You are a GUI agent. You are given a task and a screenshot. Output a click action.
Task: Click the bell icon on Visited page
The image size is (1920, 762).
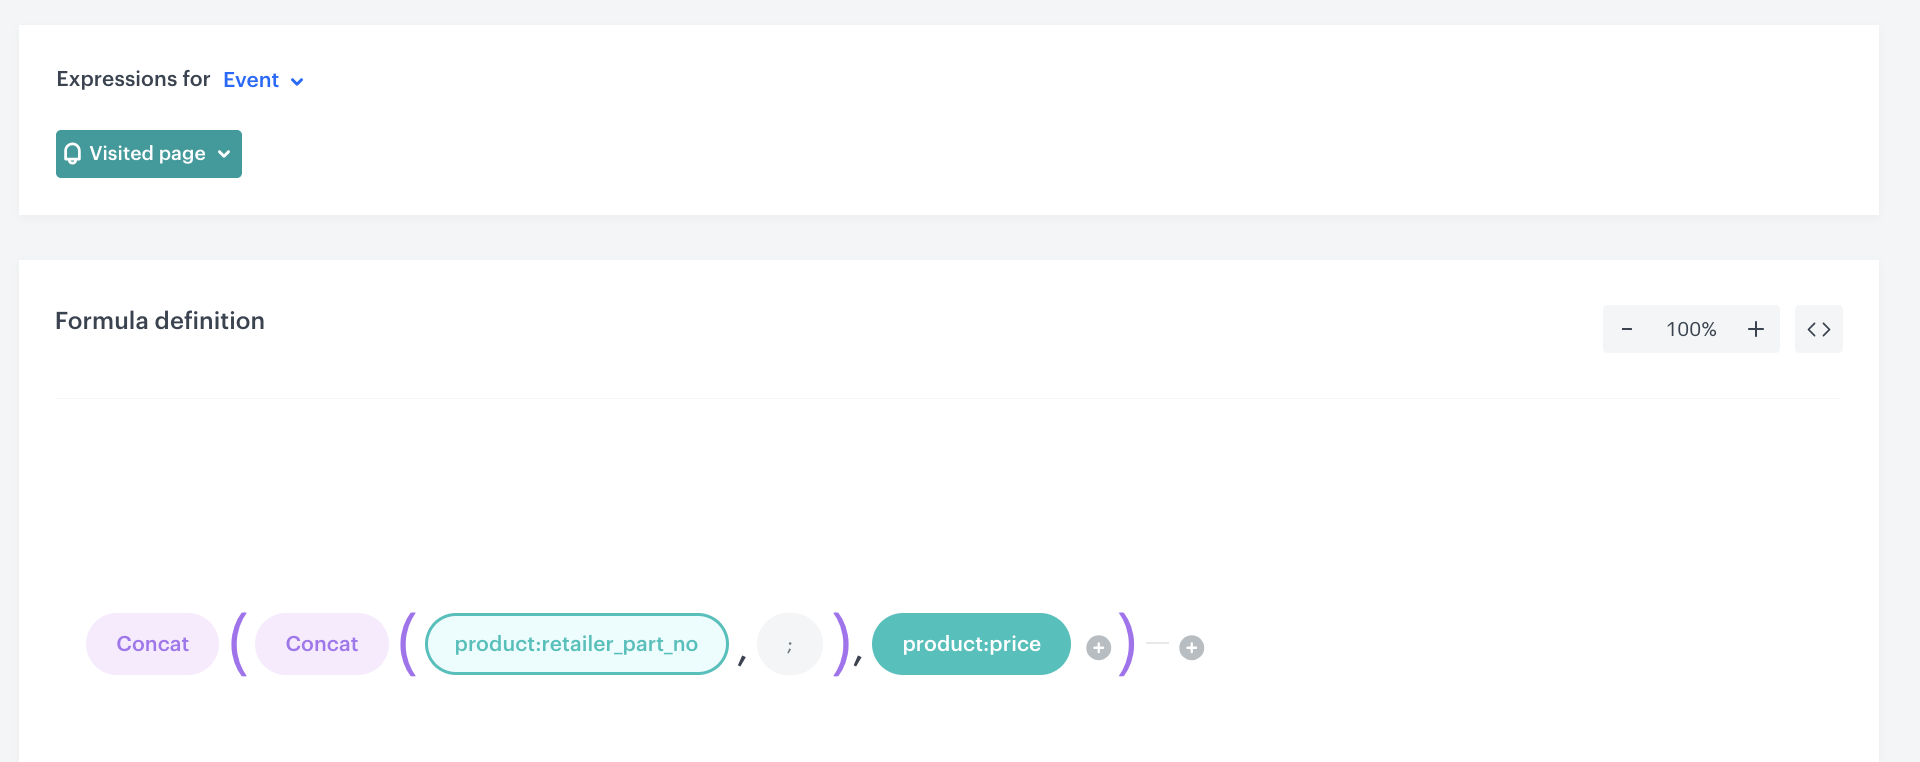[x=73, y=153]
